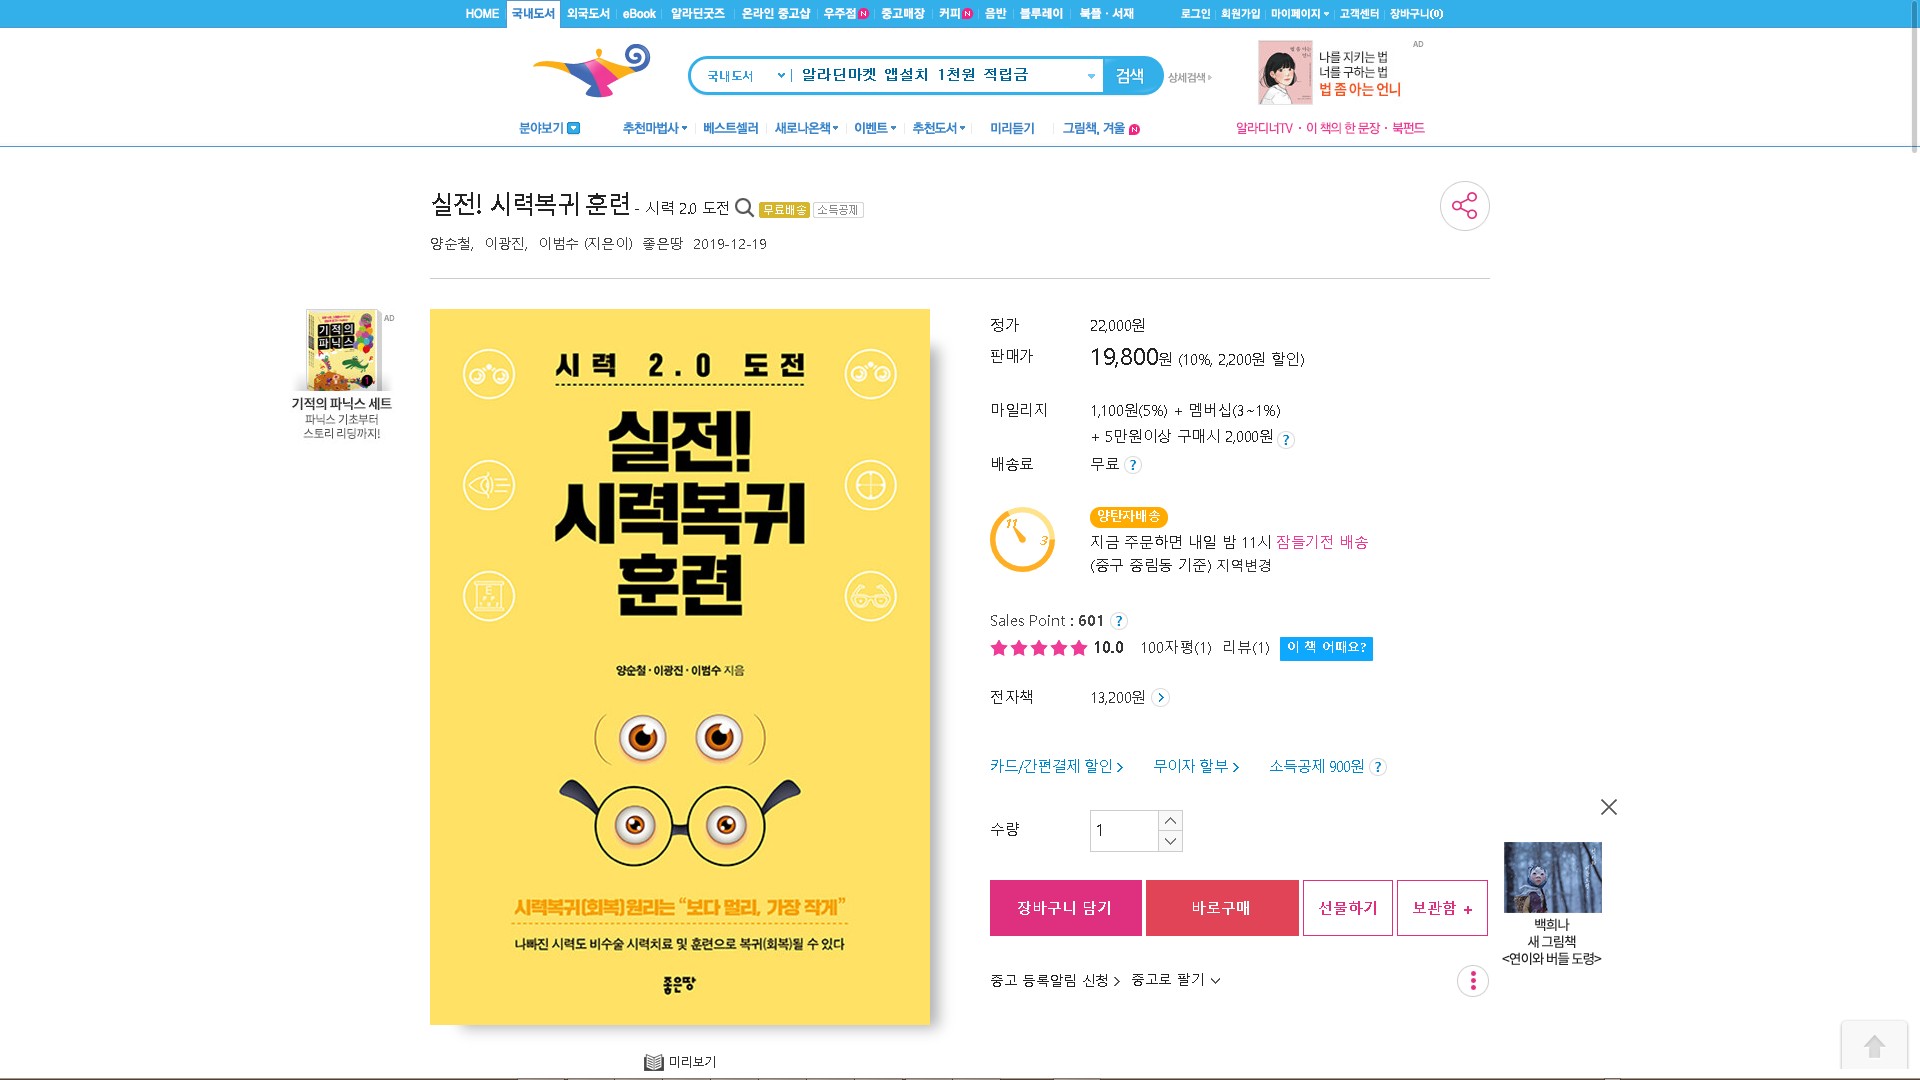Click the 장바구니 담기 button

point(1065,908)
